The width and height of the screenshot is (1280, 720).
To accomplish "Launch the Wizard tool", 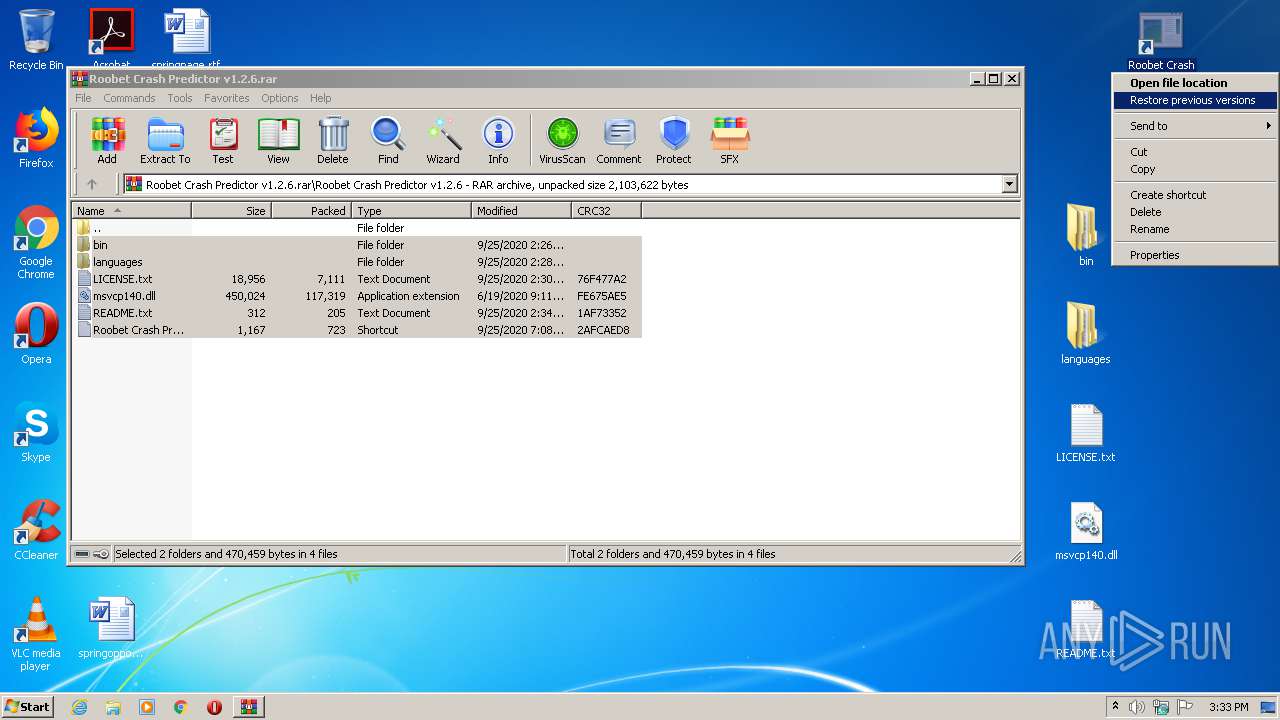I will (x=443, y=141).
